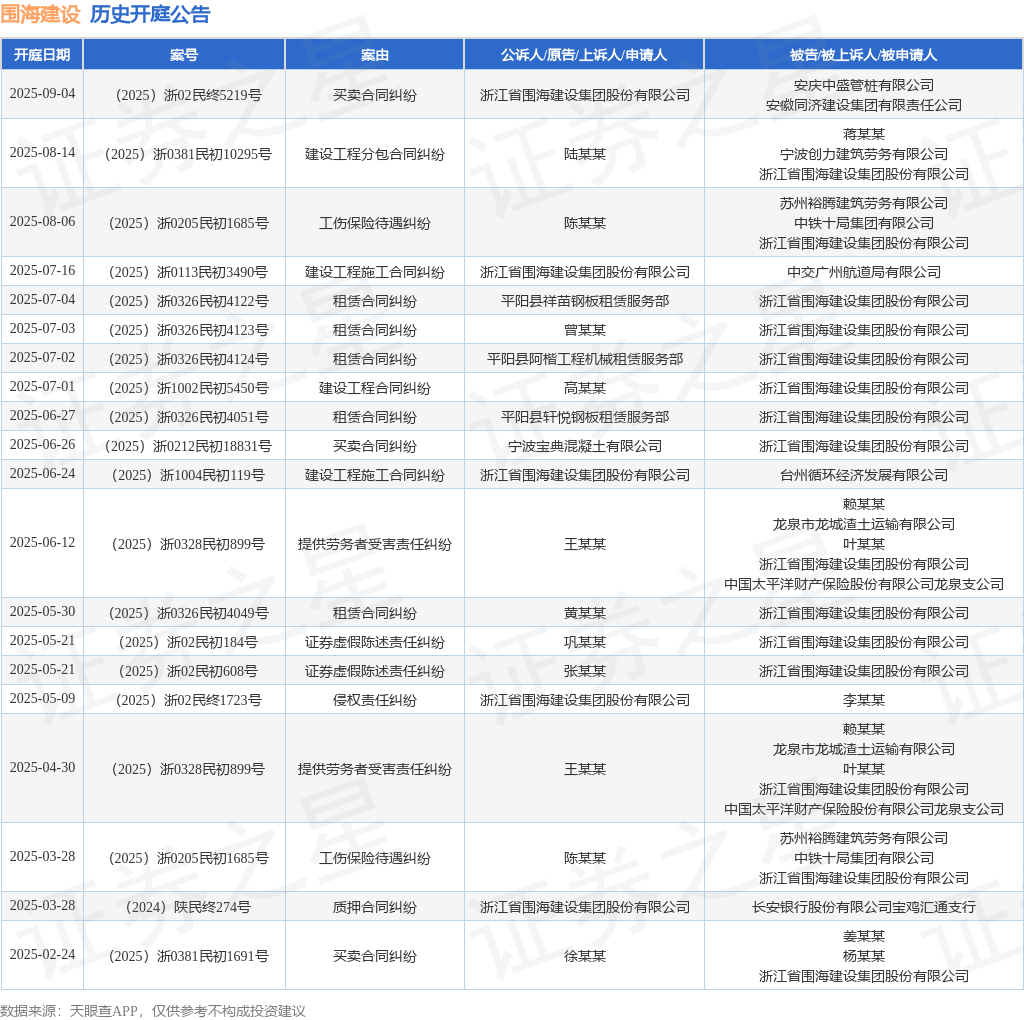This screenshot has width=1024, height=1020.
Task: Click 安徽同济建设集团有限责任公司 defendant
Action: (863, 105)
